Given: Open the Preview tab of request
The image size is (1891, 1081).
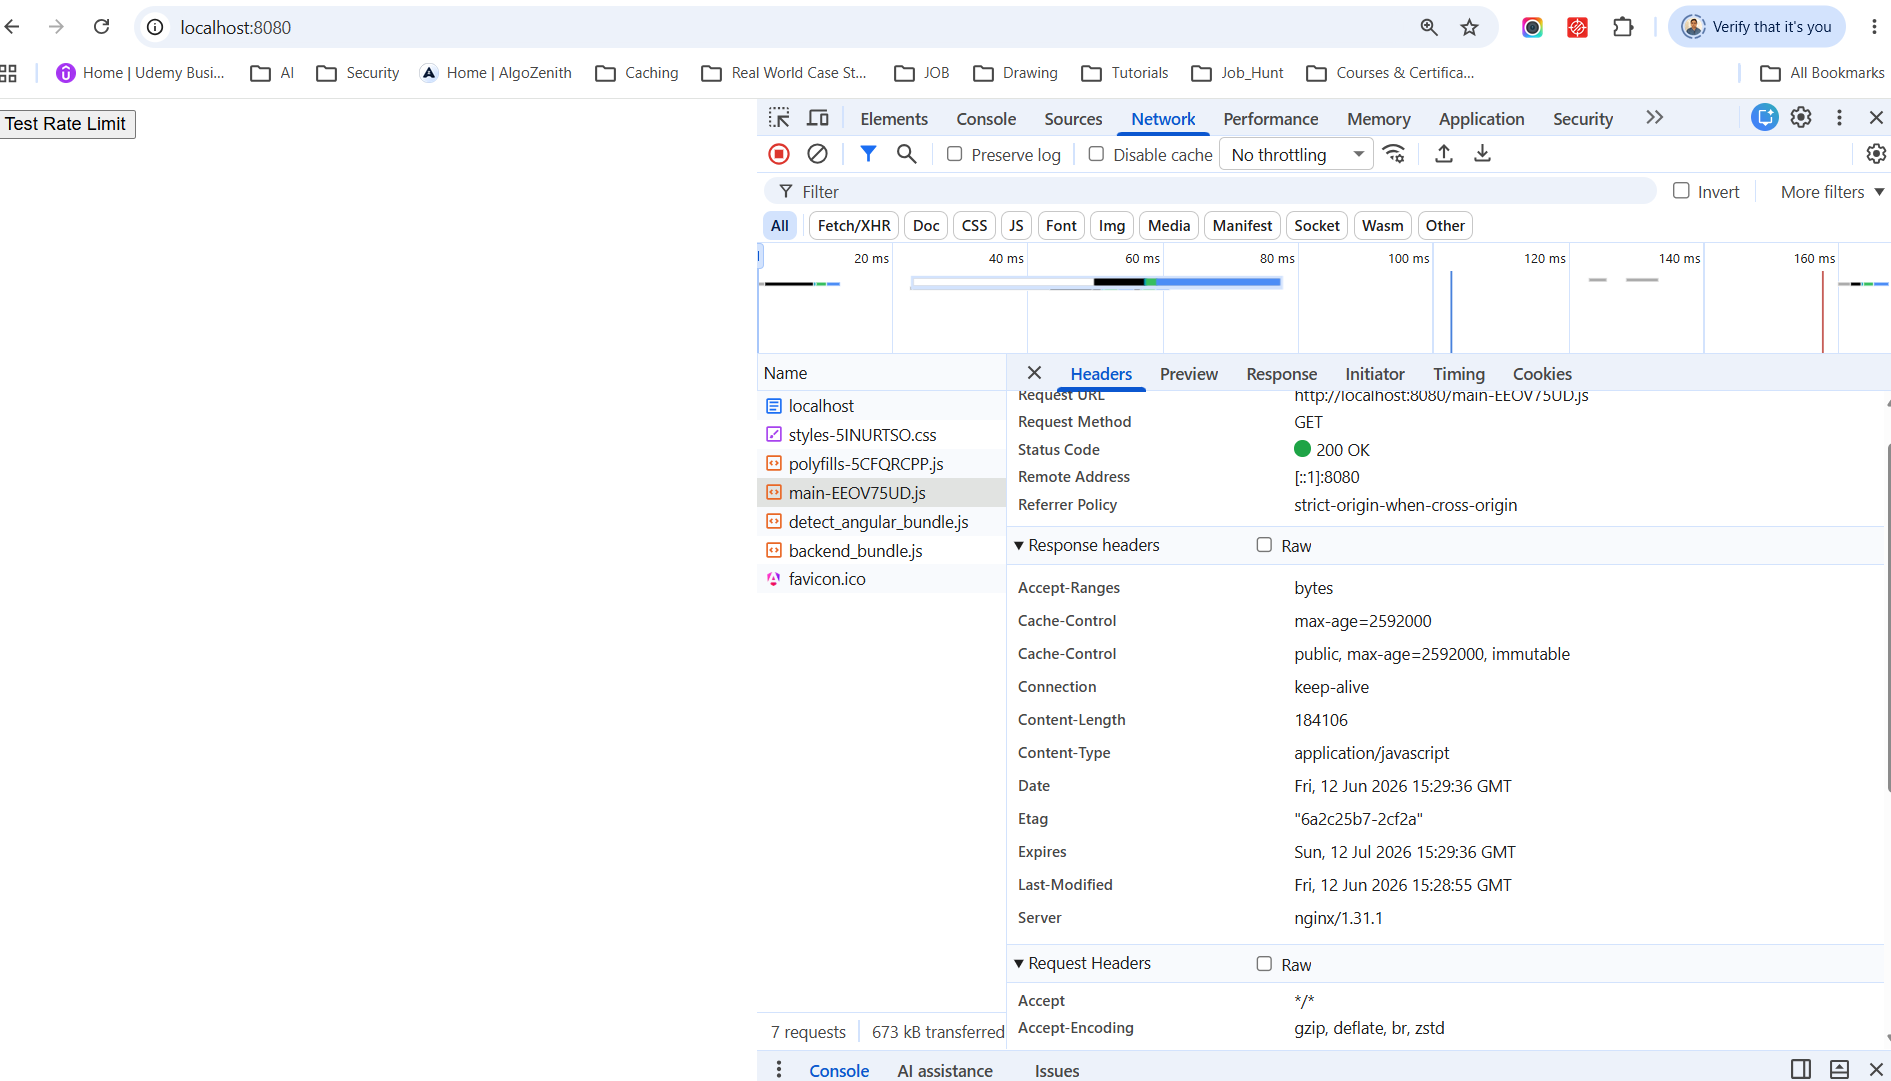Looking at the screenshot, I should click(1189, 374).
